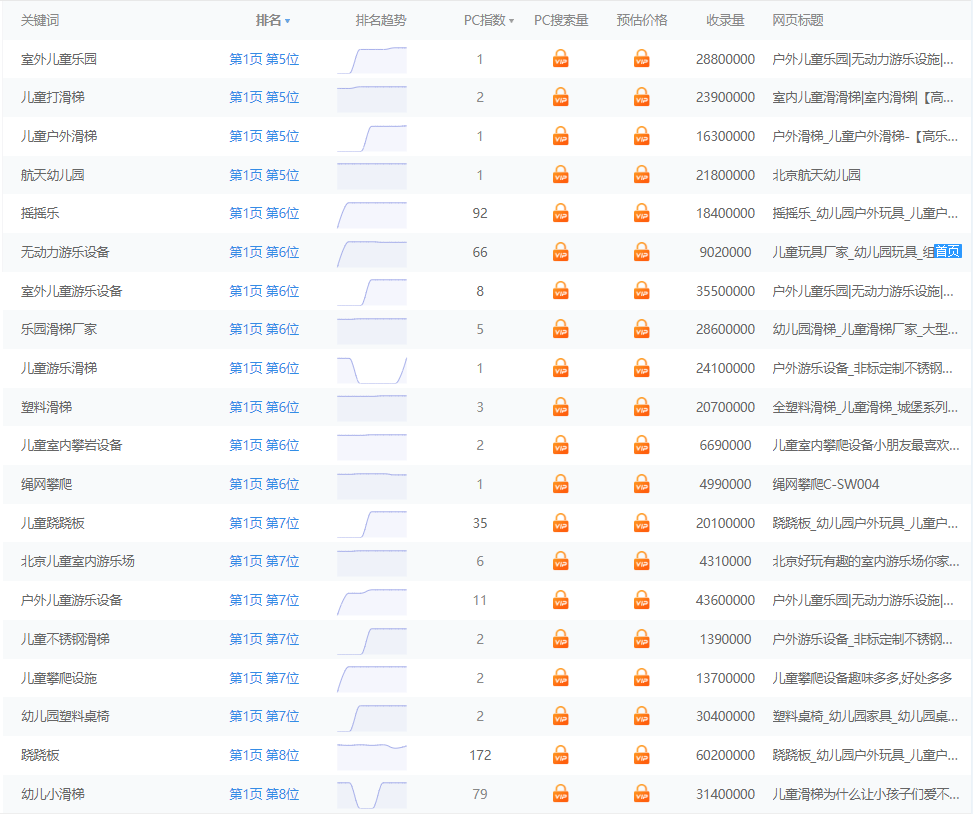Click page title 绳网攀爬C-SW004
Image resolution: width=973 pixels, height=814 pixels.
click(x=825, y=485)
